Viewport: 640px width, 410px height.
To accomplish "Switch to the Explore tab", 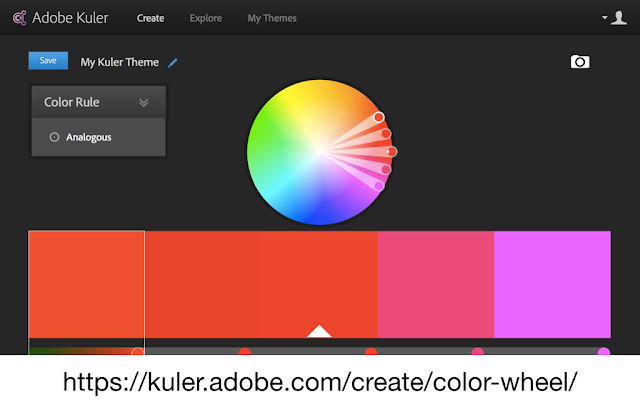I will tap(206, 18).
